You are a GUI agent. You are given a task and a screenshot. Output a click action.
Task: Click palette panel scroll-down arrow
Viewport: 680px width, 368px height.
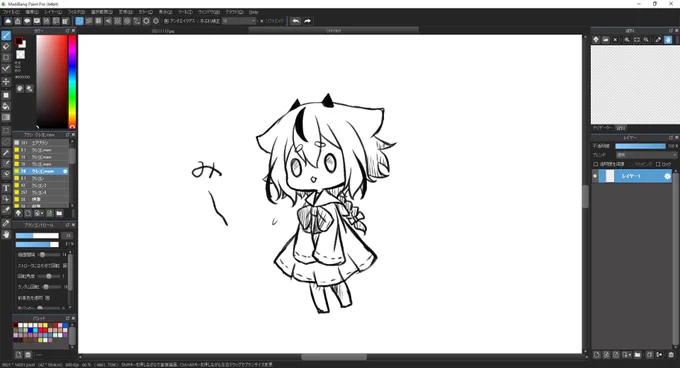coord(72,347)
